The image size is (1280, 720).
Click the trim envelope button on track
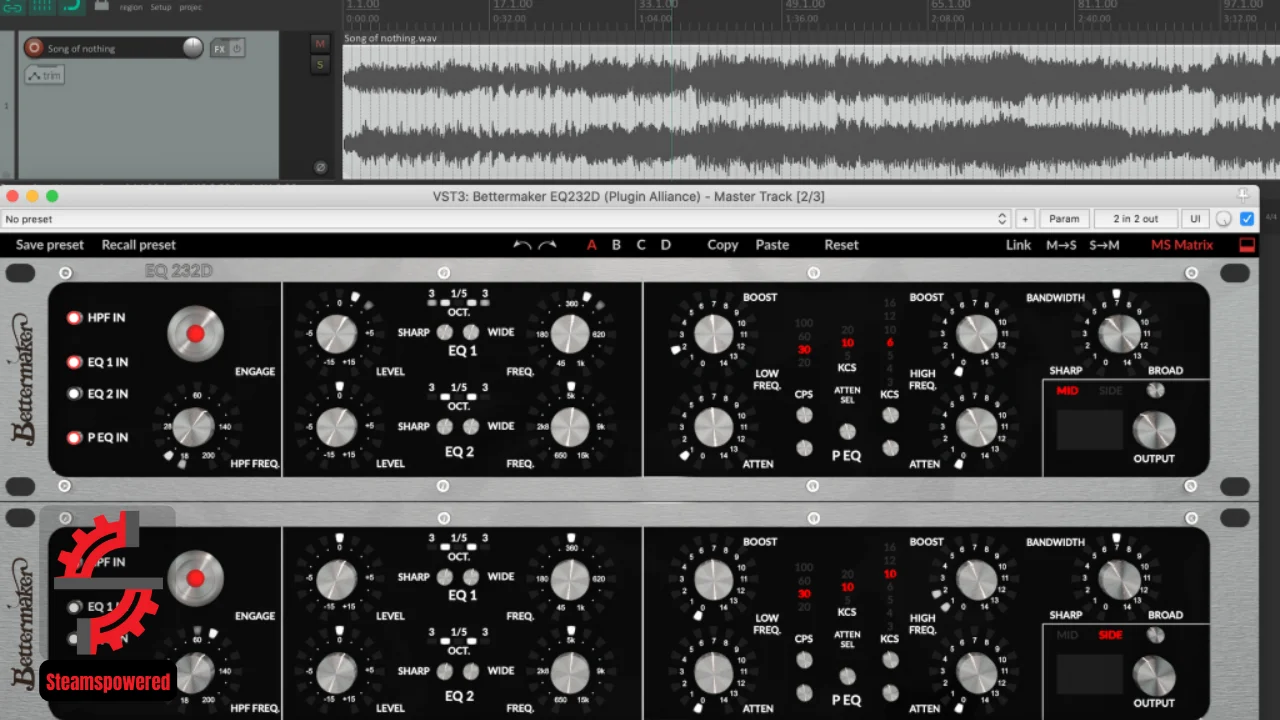pos(45,75)
